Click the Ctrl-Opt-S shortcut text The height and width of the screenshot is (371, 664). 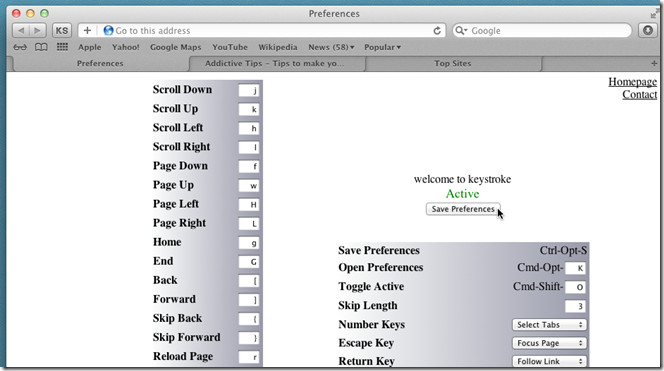pyautogui.click(x=563, y=250)
